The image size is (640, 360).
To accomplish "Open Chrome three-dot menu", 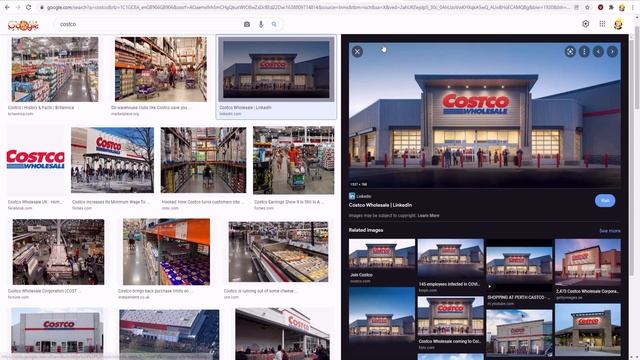I will tap(633, 7).
